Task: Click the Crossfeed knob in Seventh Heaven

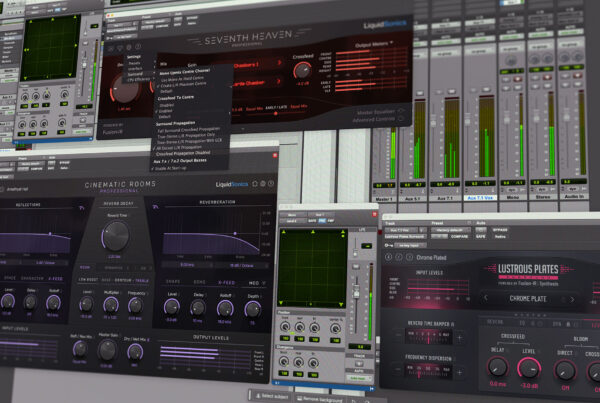Action: coord(302,71)
